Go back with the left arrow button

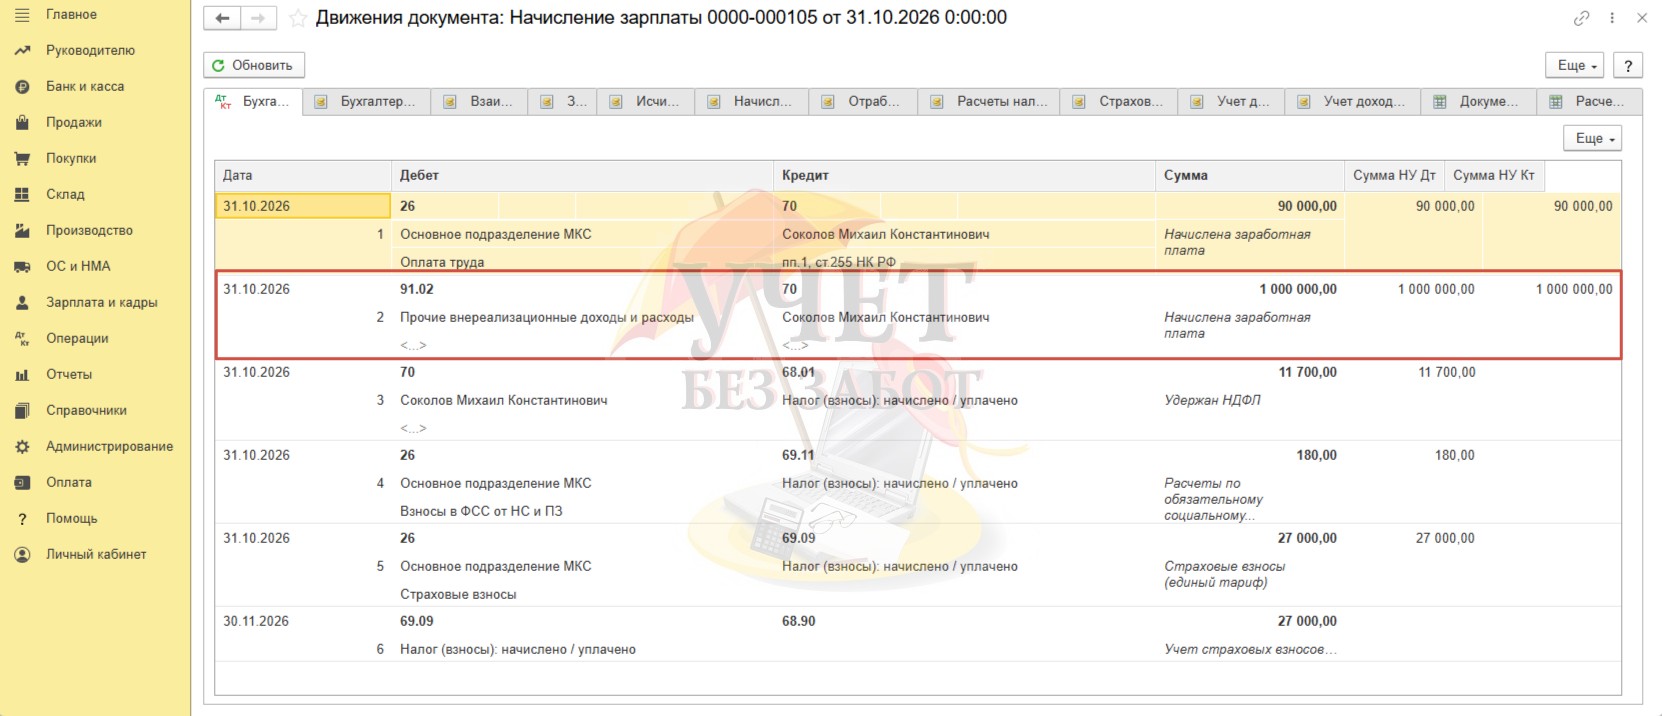[x=222, y=18]
